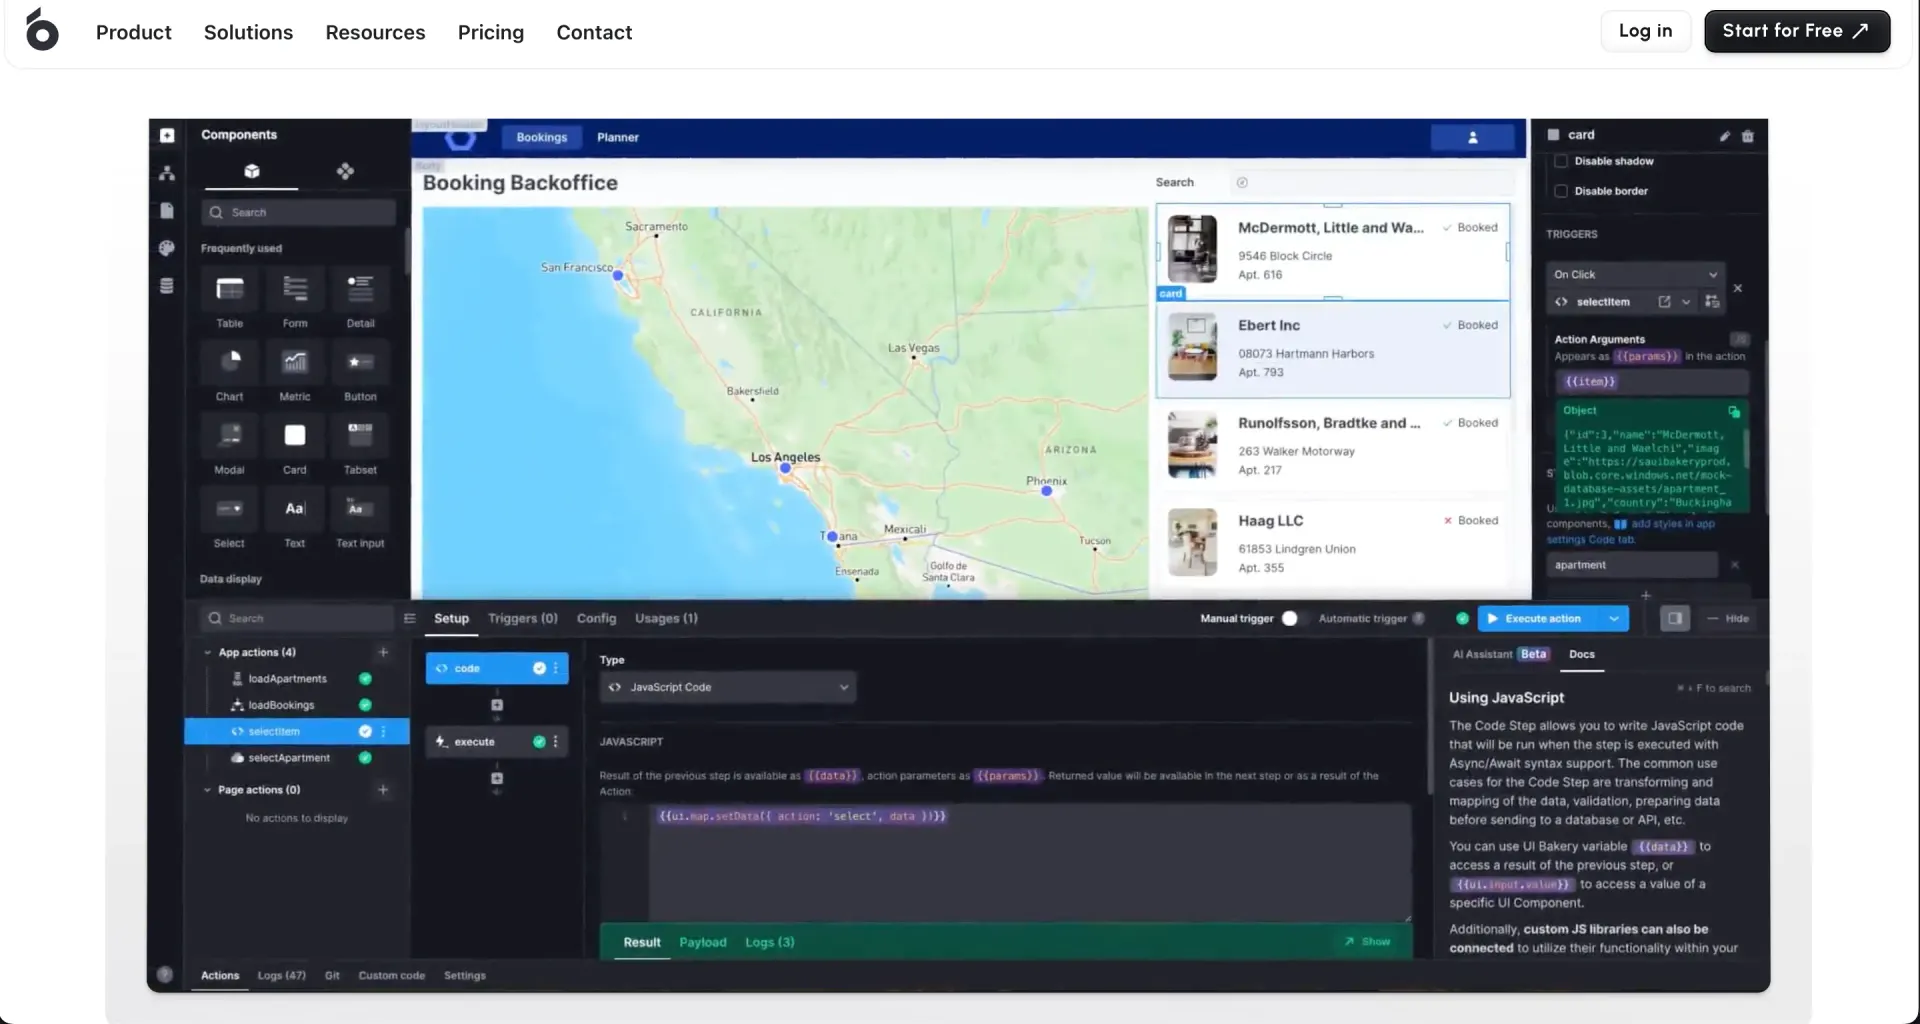Open the data sources icon in the left sidebar
The height and width of the screenshot is (1024, 1920).
point(167,286)
